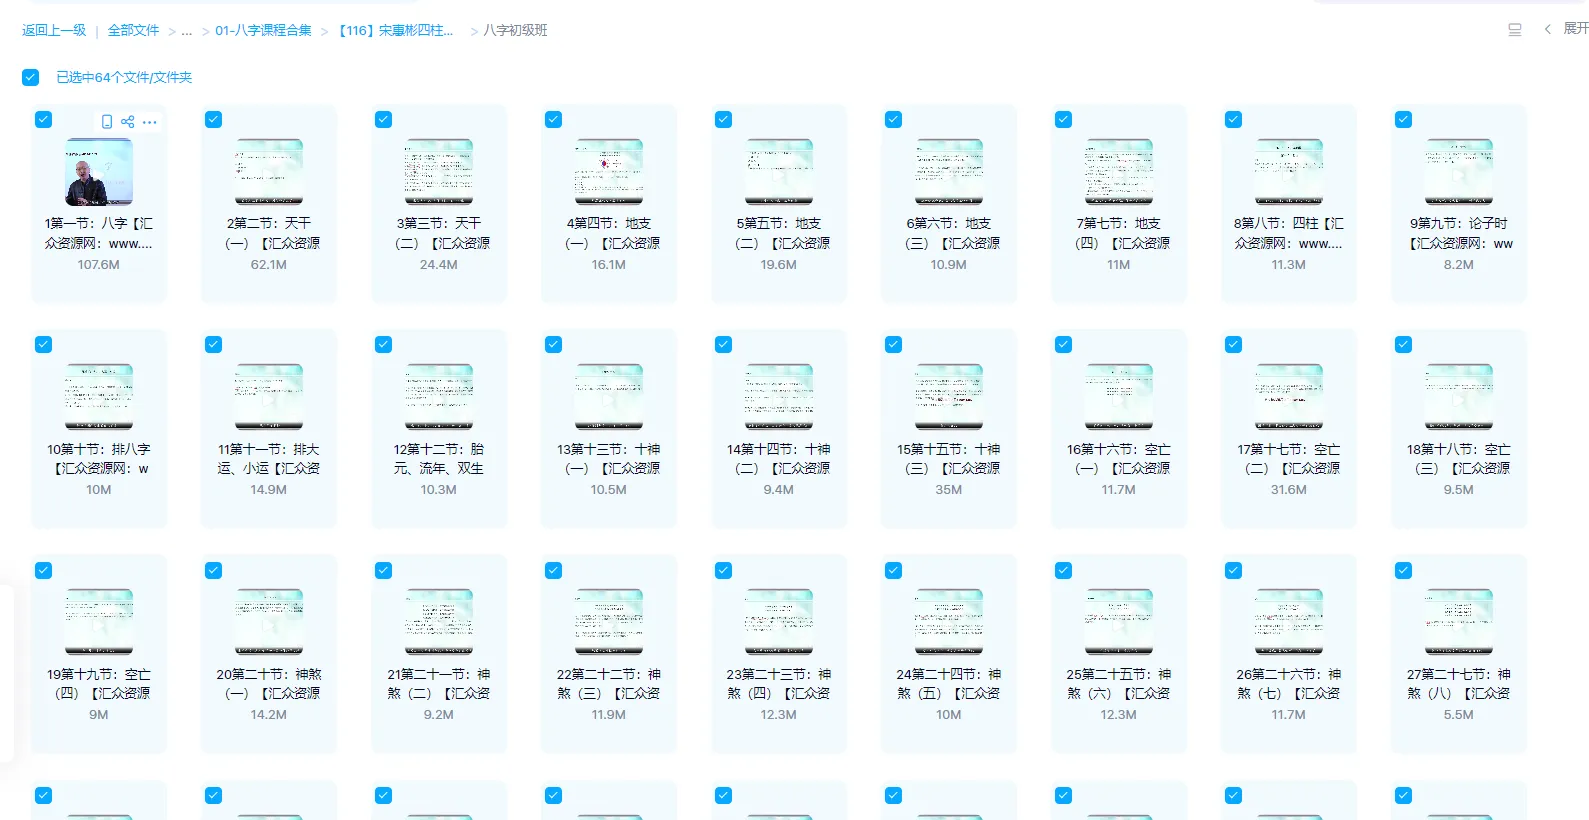Click the 已选中64个文件/文件夹 selection label
This screenshot has width=1589, height=820.
click(x=124, y=77)
